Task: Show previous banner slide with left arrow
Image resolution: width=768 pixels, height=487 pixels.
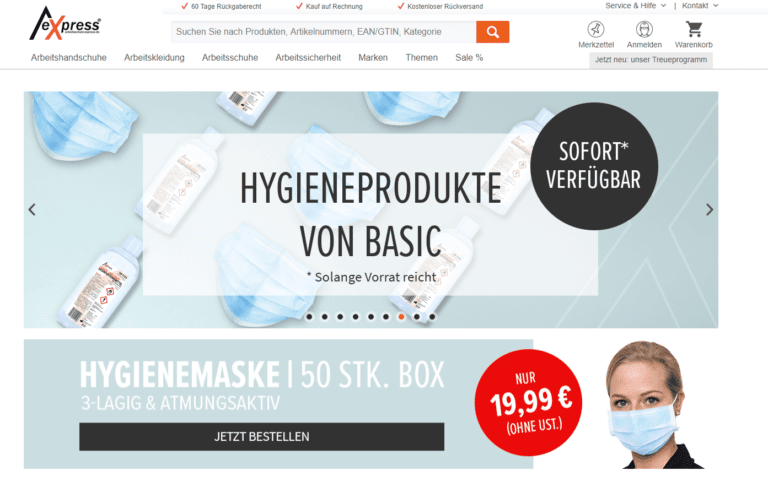Action: click(32, 210)
